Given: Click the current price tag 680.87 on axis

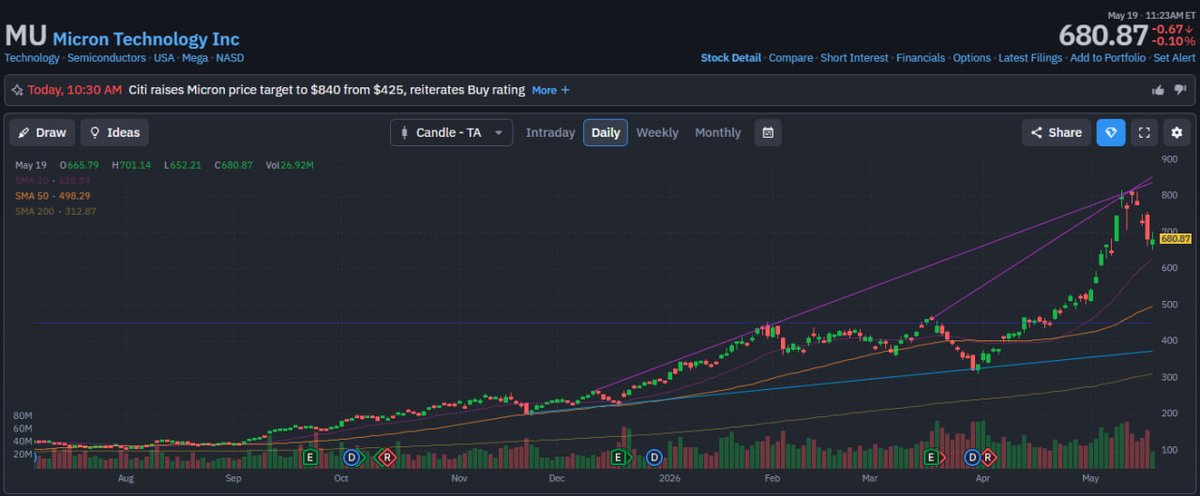Looking at the screenshot, I should [1176, 239].
